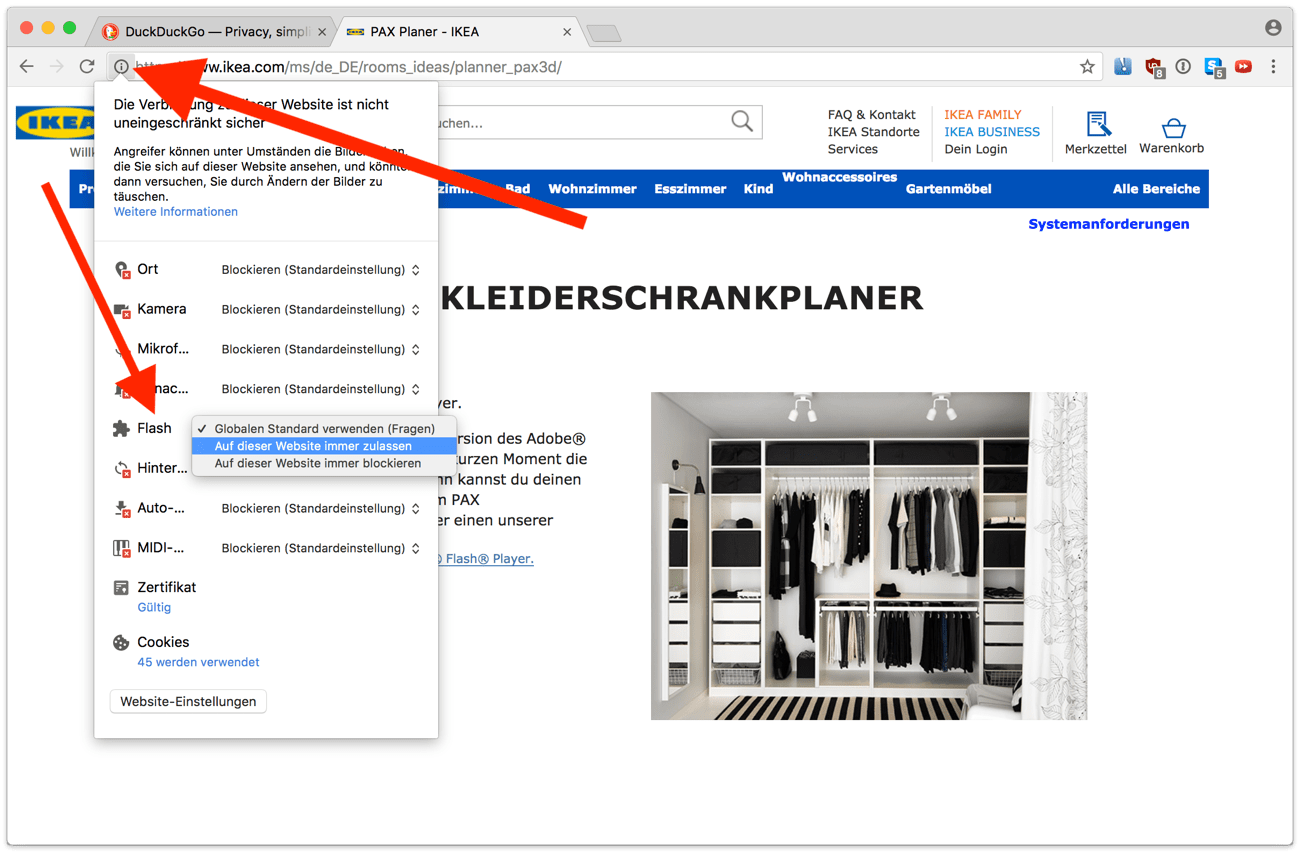The height and width of the screenshot is (852, 1300).
Task: Open the IKEA Standorte link
Action: [873, 132]
